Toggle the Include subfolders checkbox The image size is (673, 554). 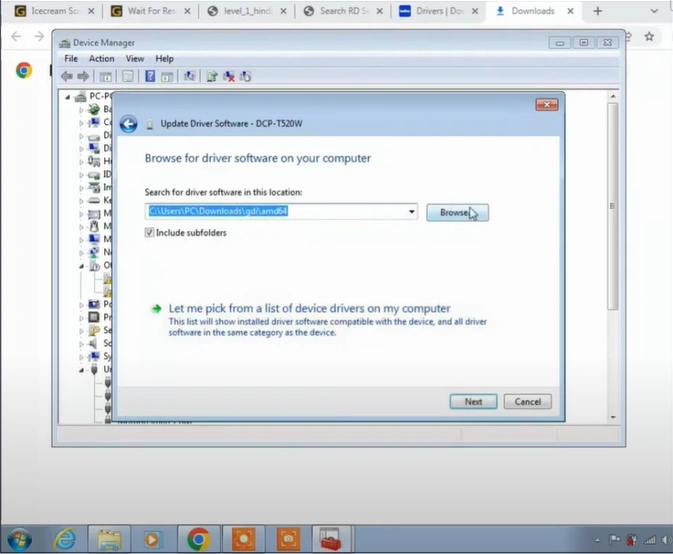coord(150,233)
